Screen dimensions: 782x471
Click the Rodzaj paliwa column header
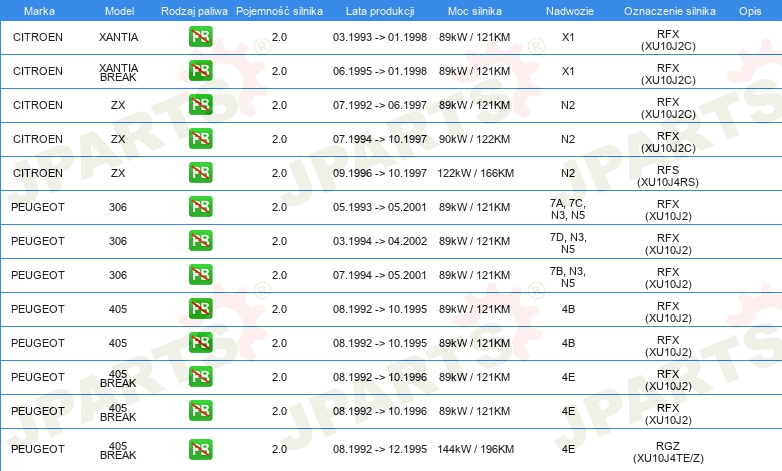click(194, 11)
